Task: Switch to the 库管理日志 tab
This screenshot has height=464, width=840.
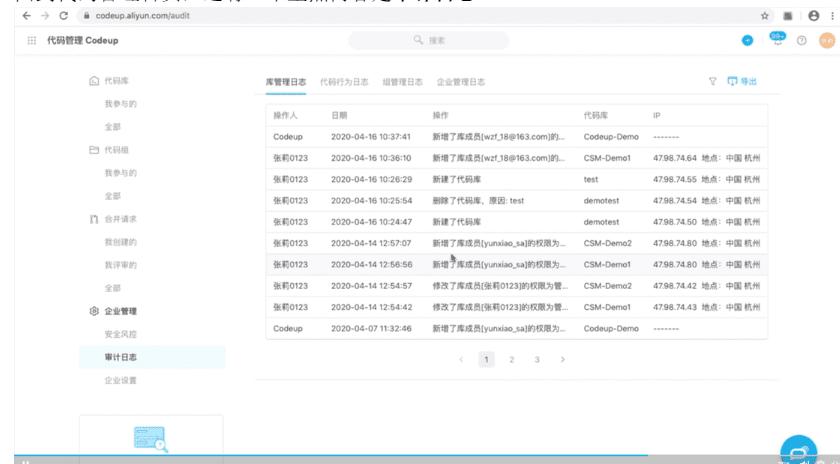Action: 286,82
